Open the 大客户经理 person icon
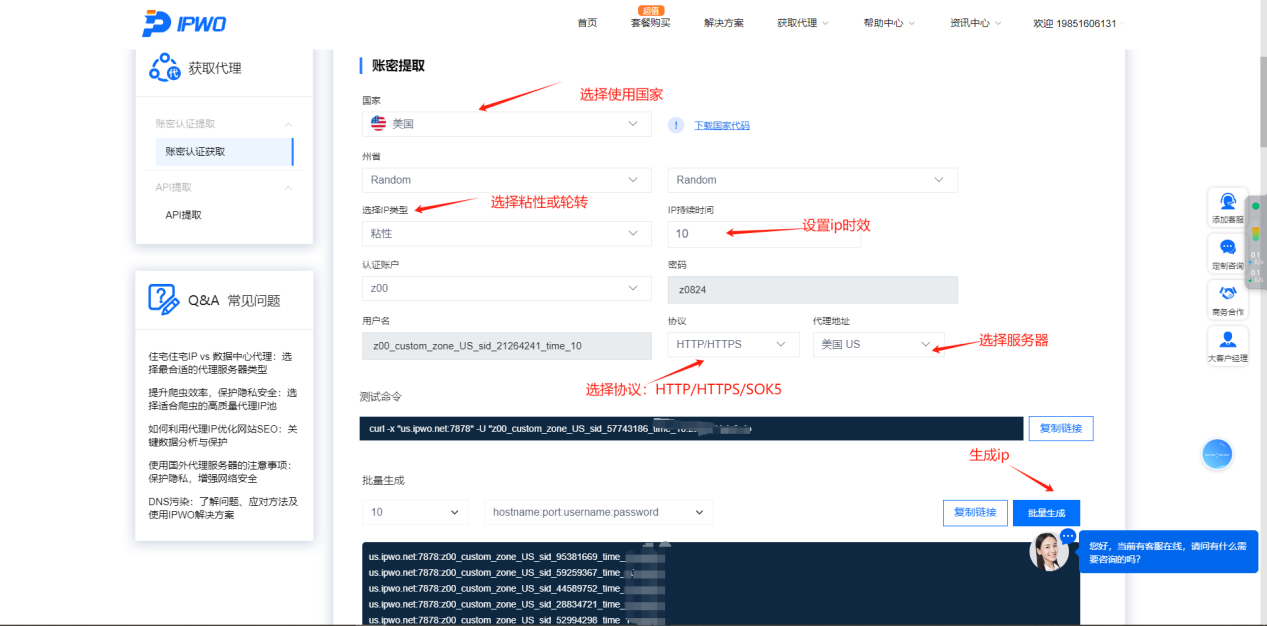1267x626 pixels. 1228,341
